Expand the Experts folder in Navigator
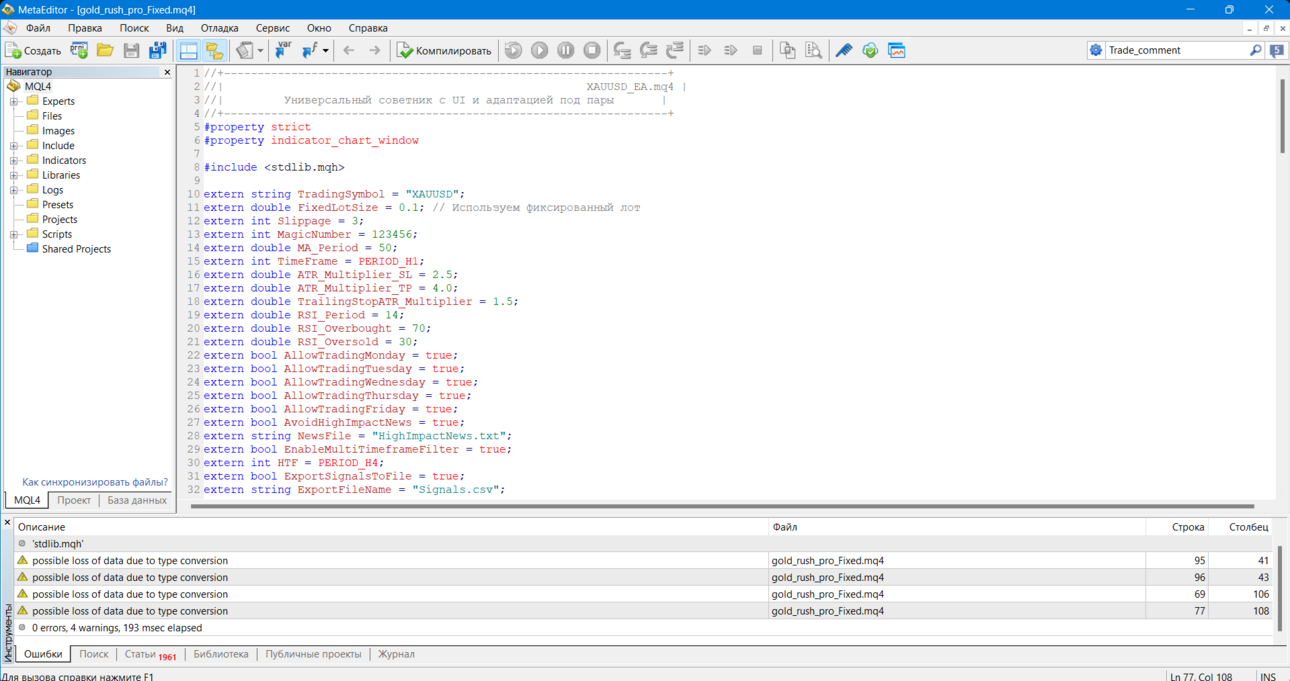This screenshot has height=681, width=1290. pos(14,101)
